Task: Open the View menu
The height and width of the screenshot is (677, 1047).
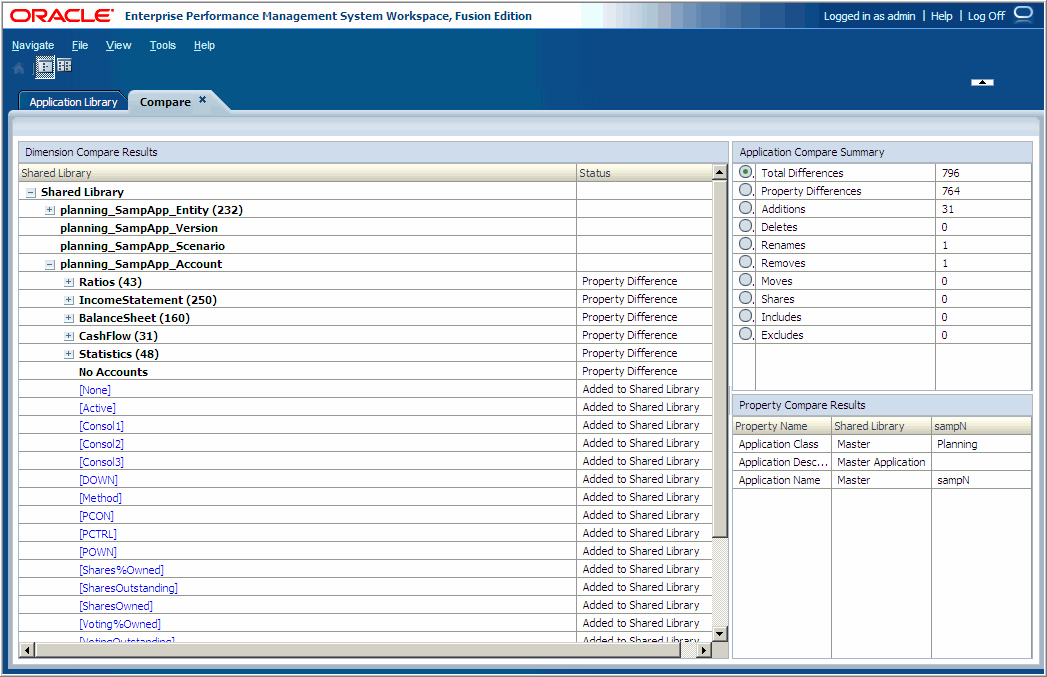Action: point(118,45)
